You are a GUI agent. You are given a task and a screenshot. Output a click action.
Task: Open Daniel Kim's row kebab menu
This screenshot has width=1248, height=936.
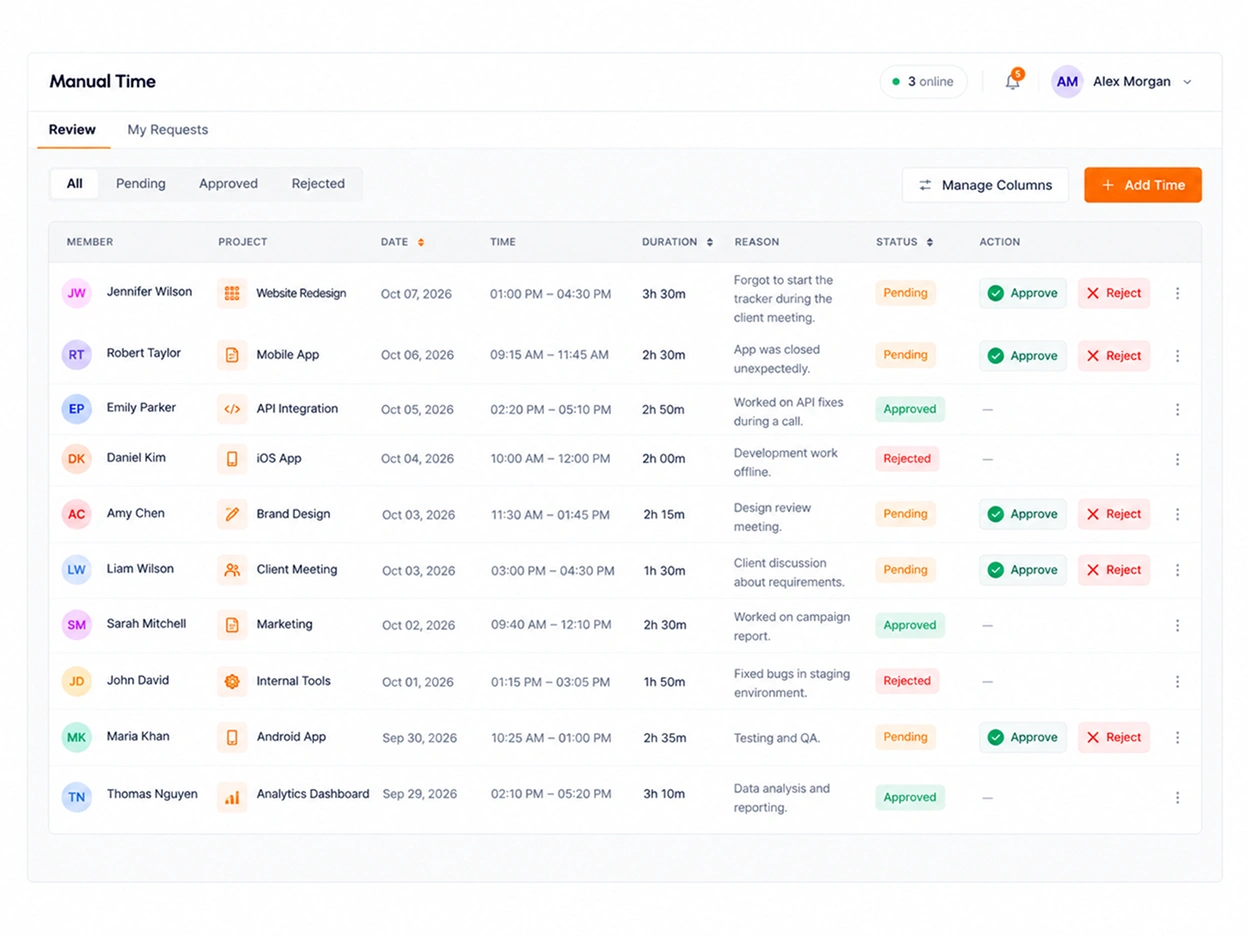pos(1177,459)
